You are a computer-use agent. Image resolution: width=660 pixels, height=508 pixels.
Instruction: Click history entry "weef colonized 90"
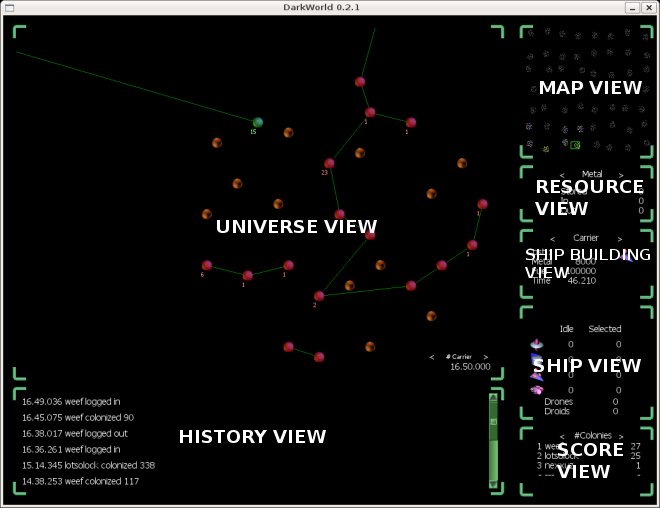coord(78,418)
